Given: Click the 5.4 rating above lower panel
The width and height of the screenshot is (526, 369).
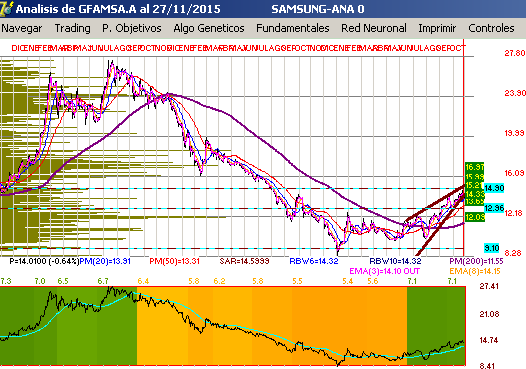Looking at the screenshot, I should pyautogui.click(x=348, y=281).
